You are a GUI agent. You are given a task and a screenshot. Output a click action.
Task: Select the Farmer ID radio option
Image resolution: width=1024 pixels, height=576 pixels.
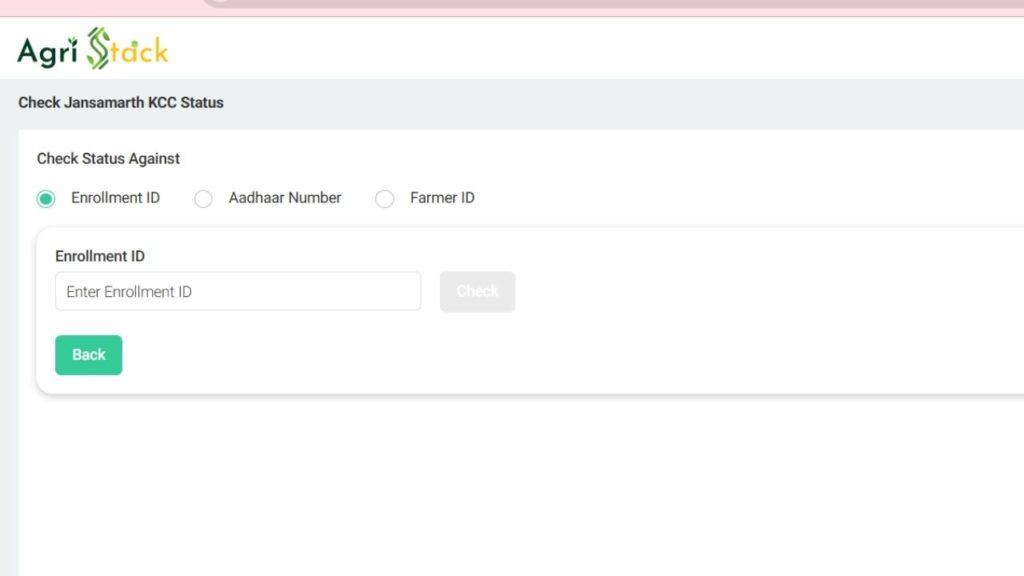pos(385,199)
